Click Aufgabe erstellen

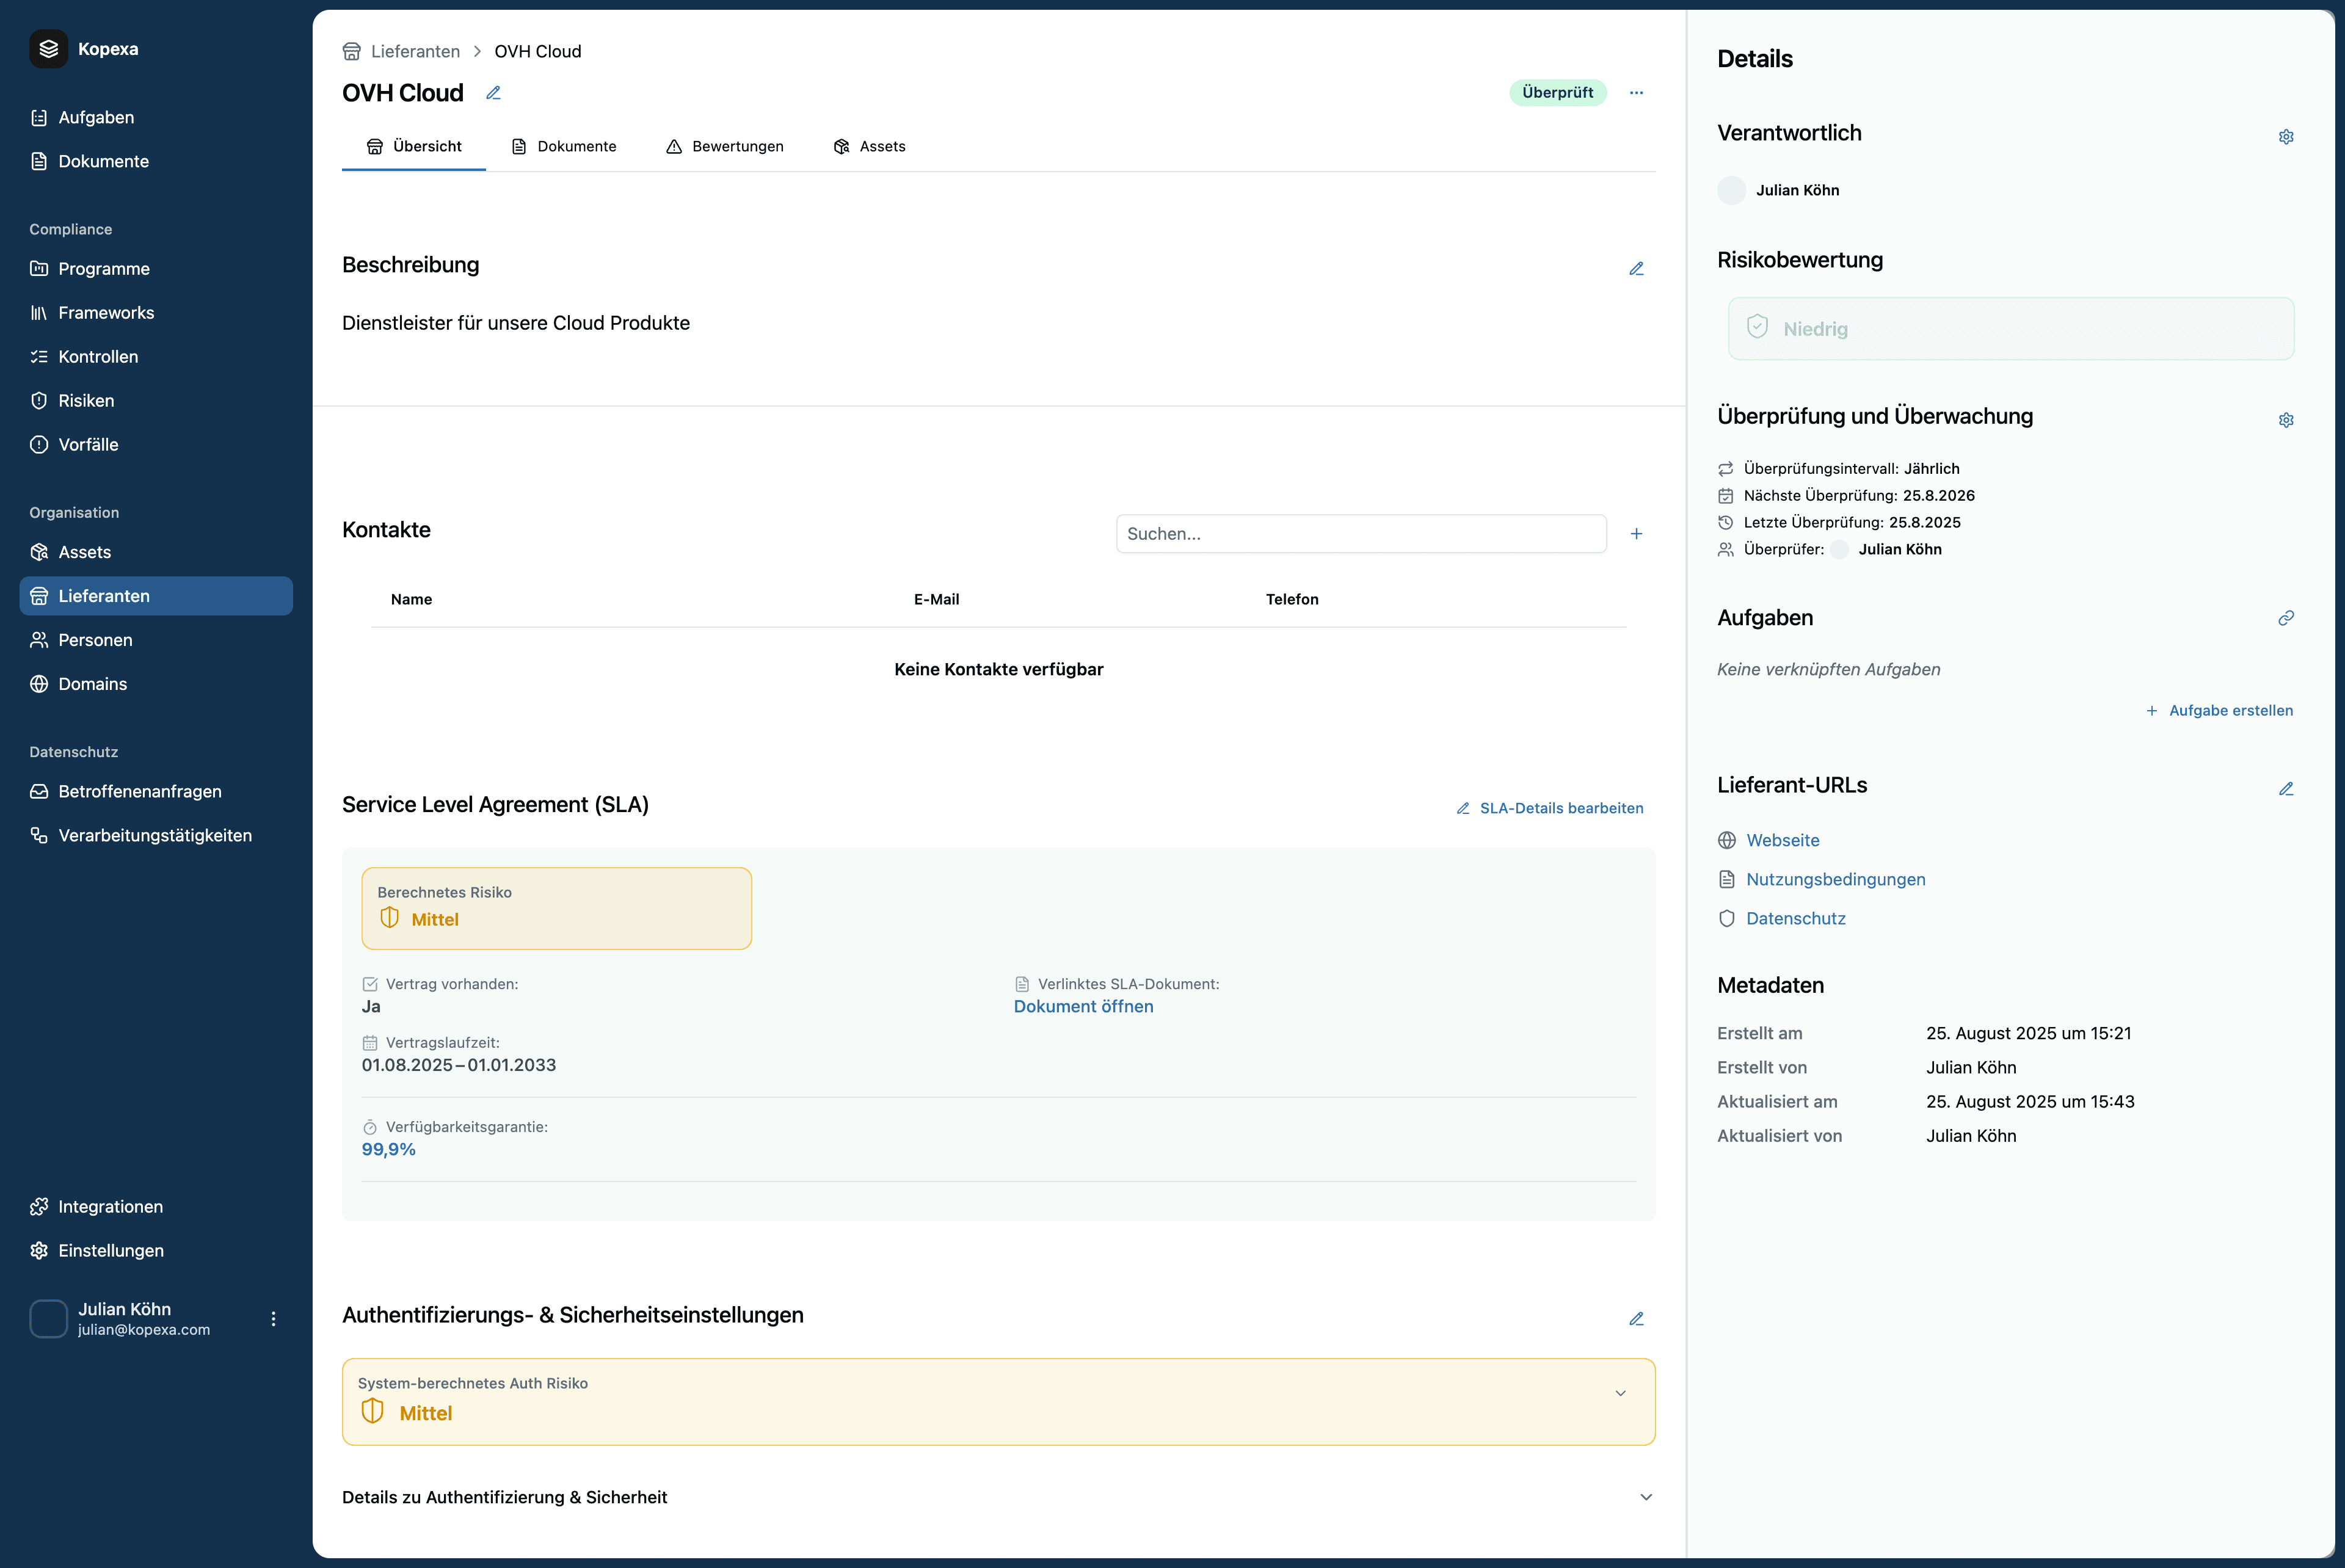click(2219, 711)
